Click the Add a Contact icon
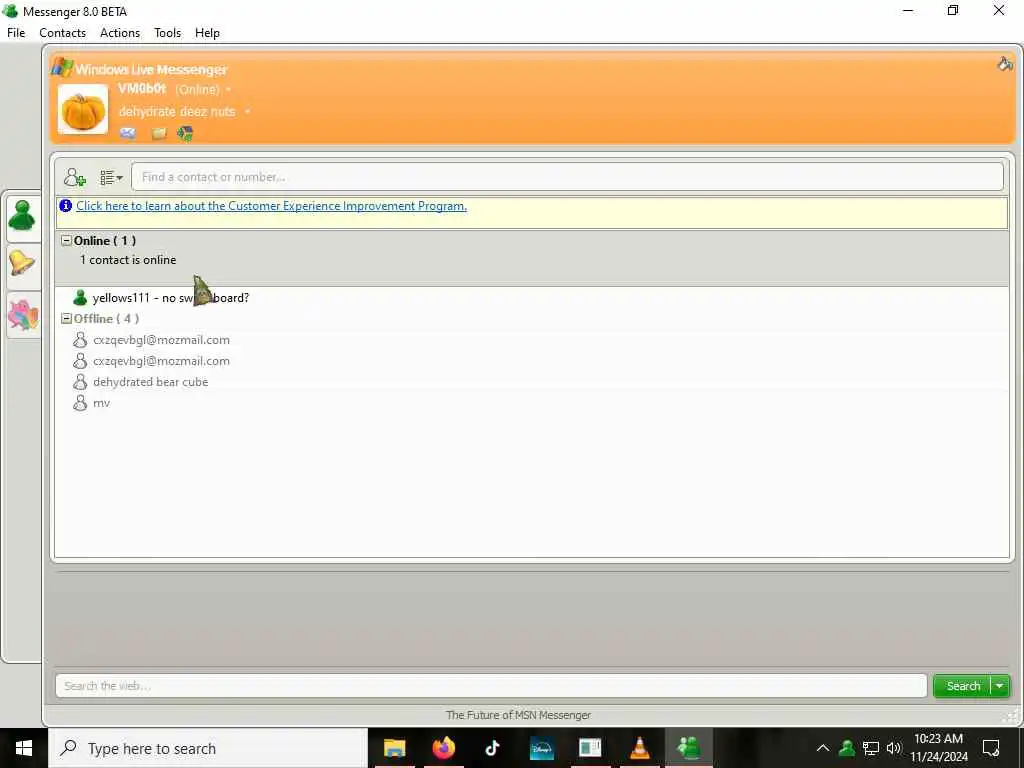This screenshot has height=768, width=1024. (x=74, y=177)
